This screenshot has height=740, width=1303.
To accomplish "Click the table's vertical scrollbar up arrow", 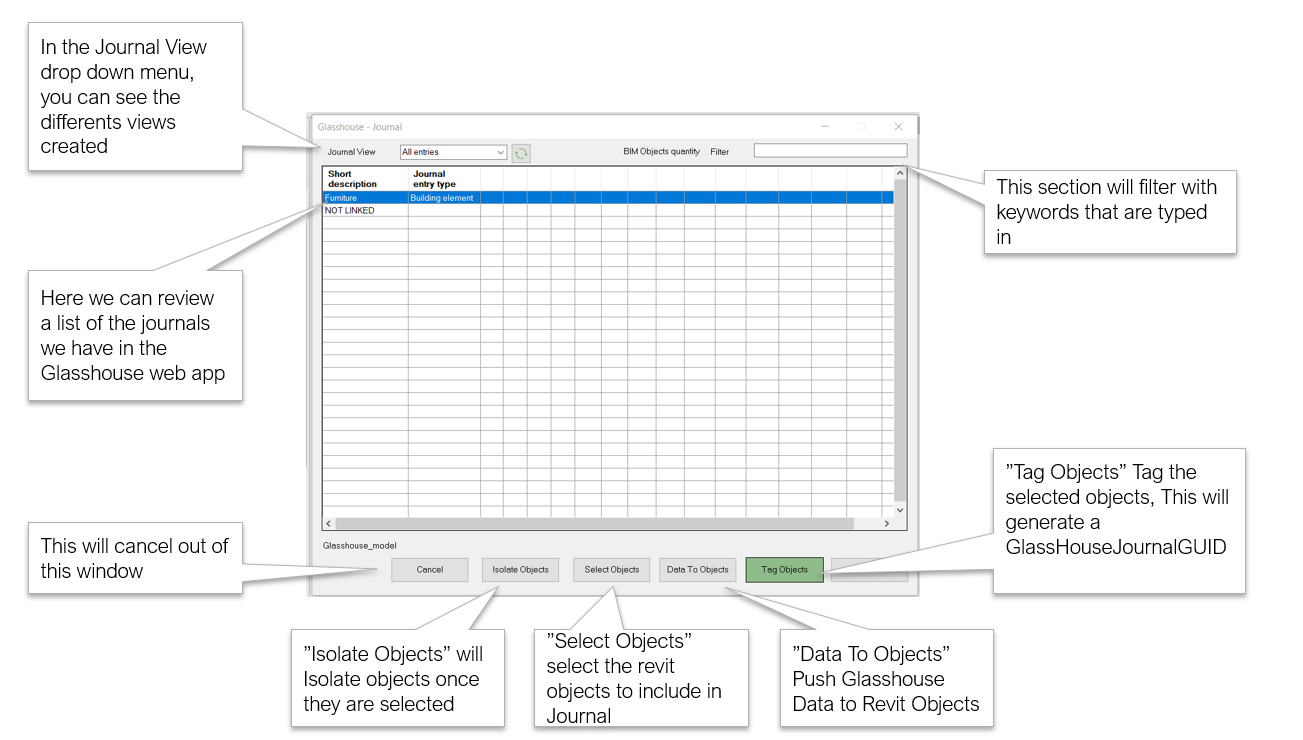I will pos(900,174).
